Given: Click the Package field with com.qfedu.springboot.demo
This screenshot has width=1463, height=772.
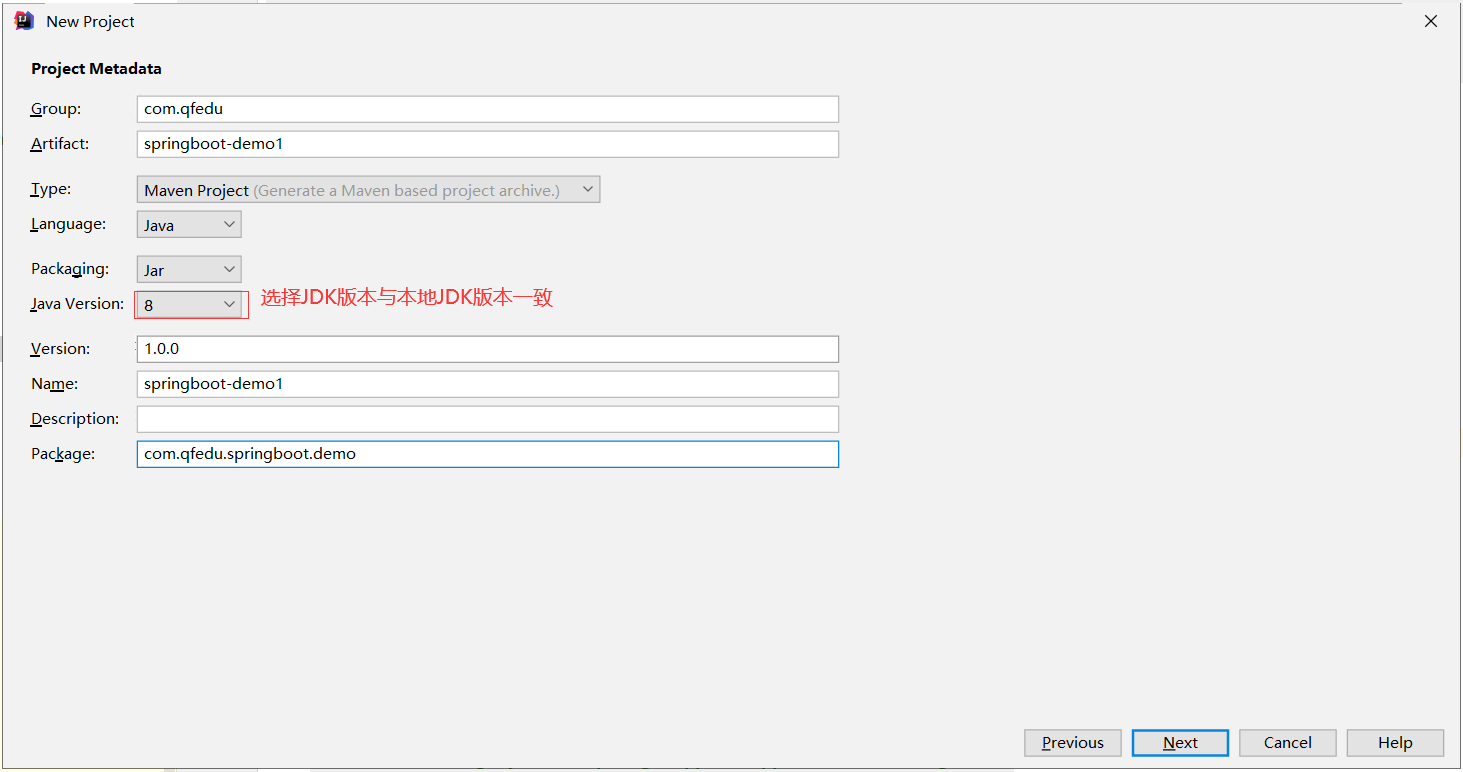Looking at the screenshot, I should click(x=488, y=454).
